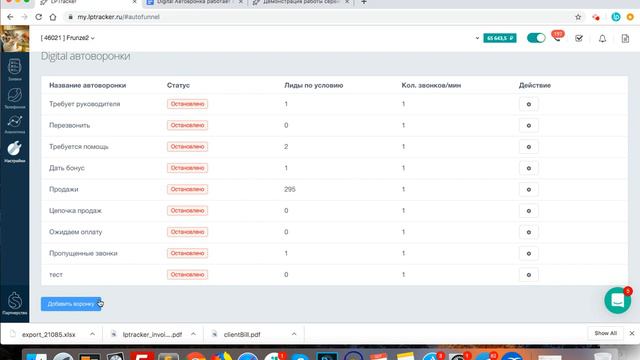
Task: Click the Кол. звонков/мин column header
Action: coord(431,85)
